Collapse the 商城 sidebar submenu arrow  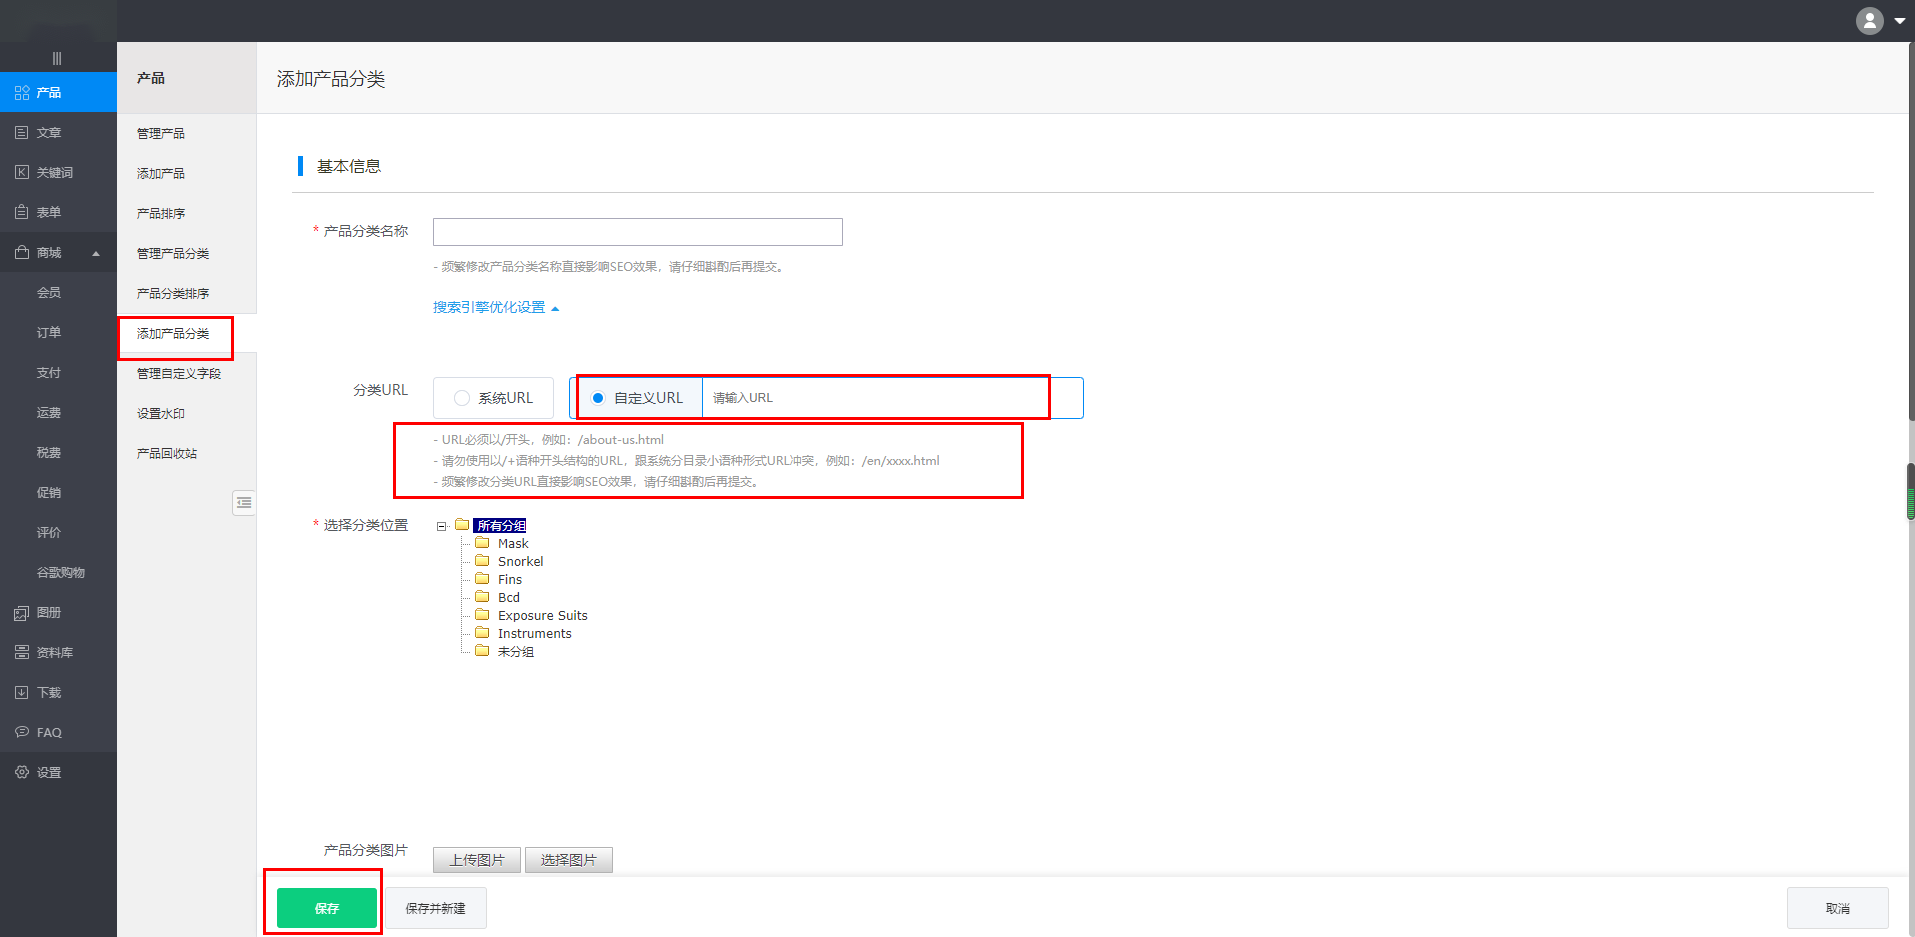pos(96,253)
